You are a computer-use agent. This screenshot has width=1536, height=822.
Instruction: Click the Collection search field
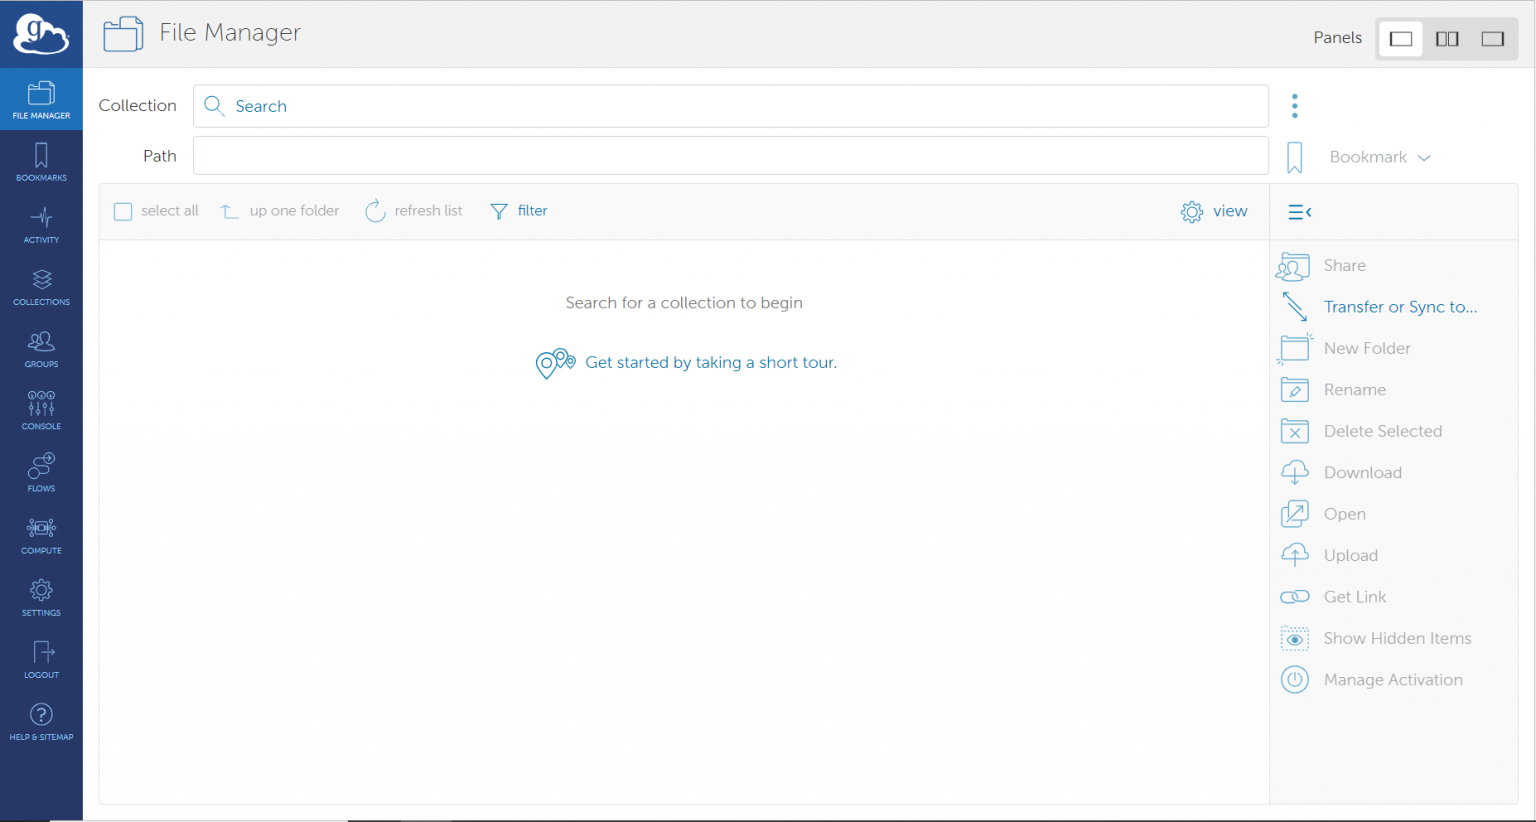click(730, 106)
